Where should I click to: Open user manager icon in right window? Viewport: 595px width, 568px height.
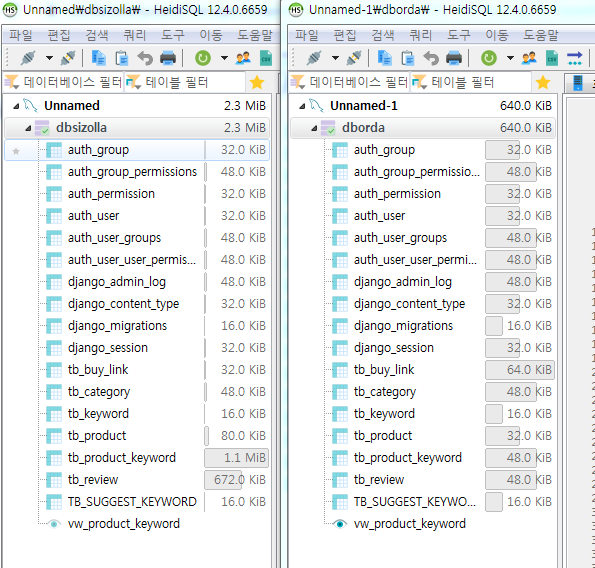pyautogui.click(x=529, y=58)
